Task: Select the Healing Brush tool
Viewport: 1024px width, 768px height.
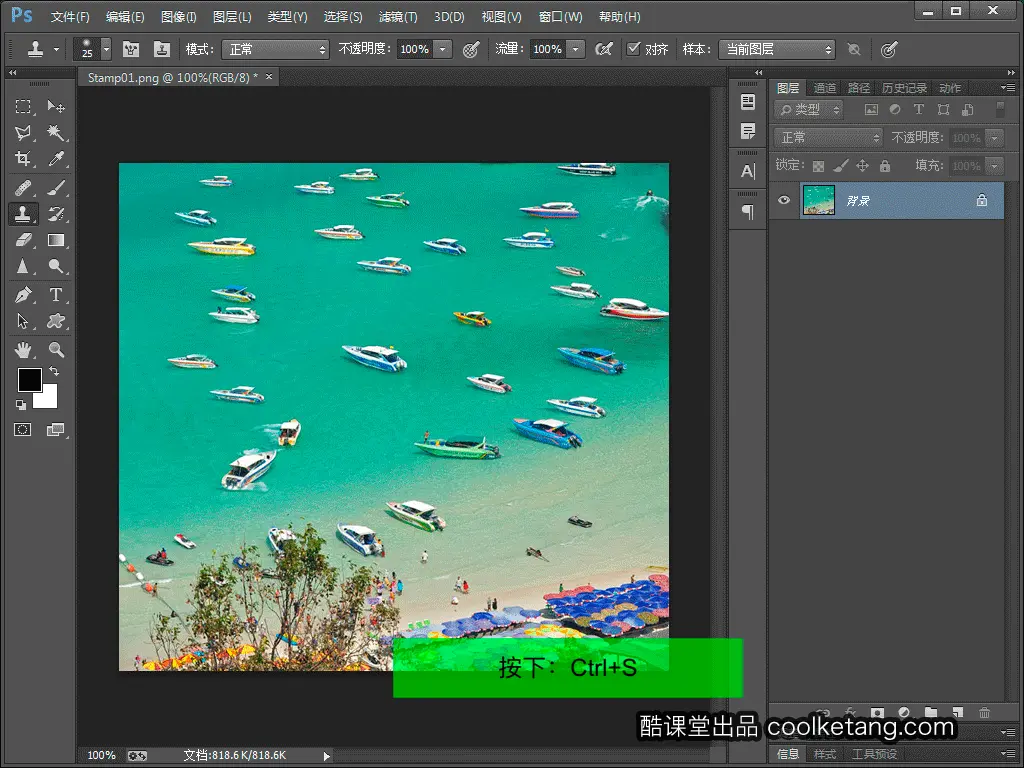Action: pos(23,188)
